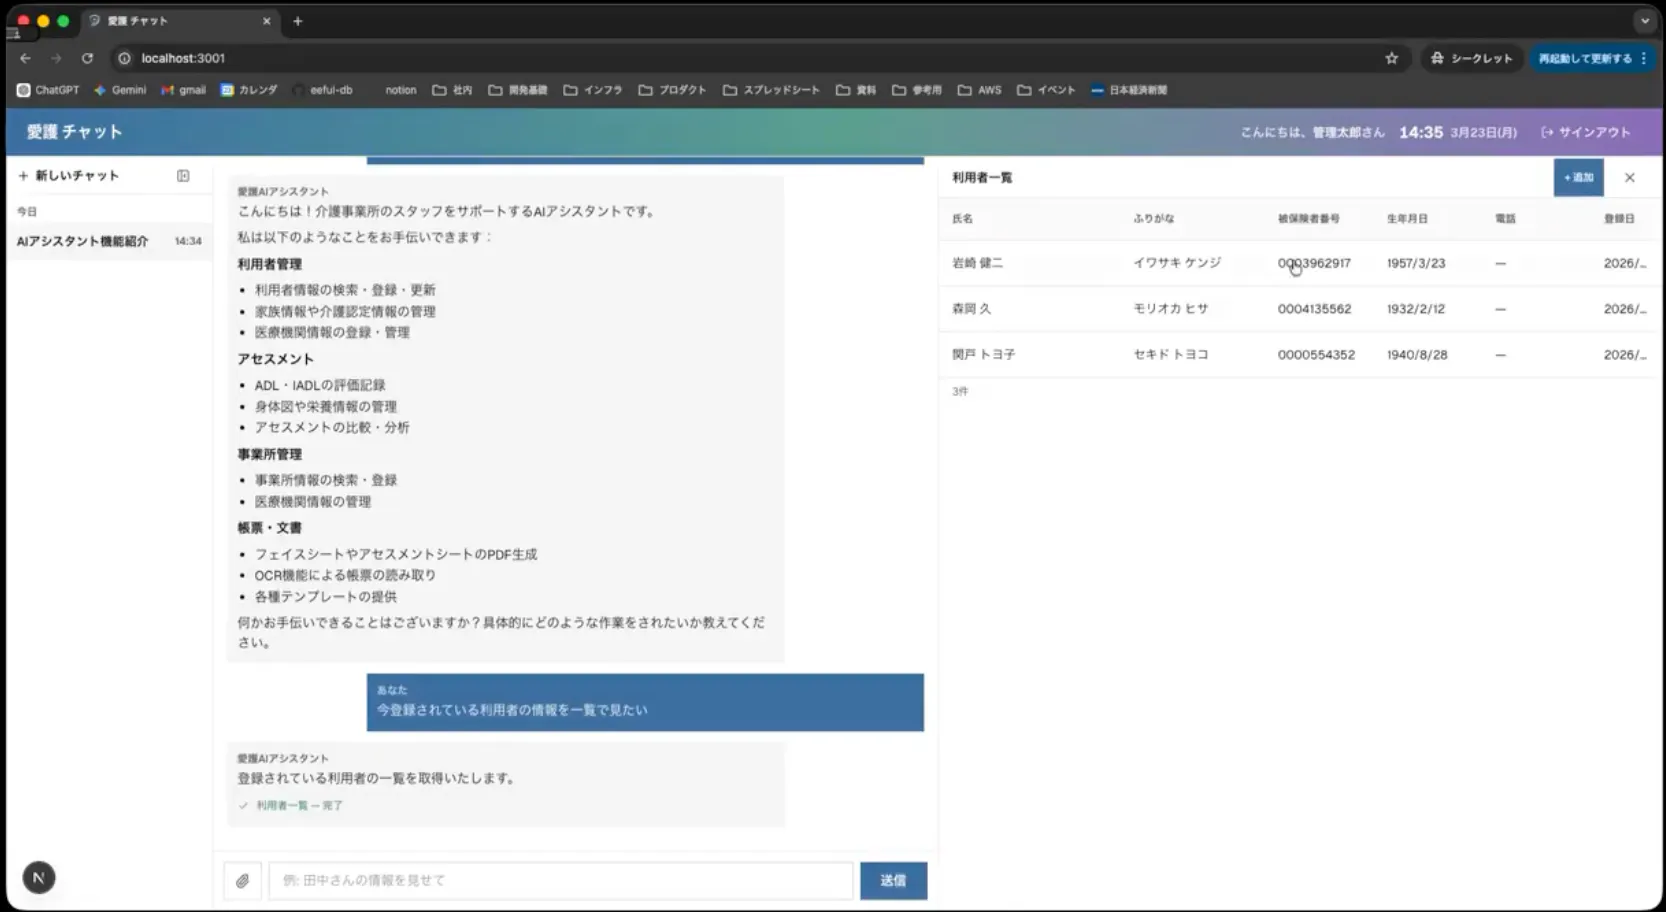1666x912 pixels.
Task: Open the tab search chevron
Action: coord(1645,20)
